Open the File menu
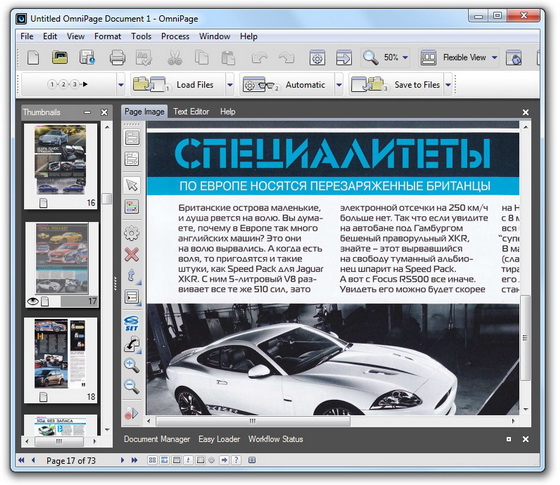 (27, 36)
